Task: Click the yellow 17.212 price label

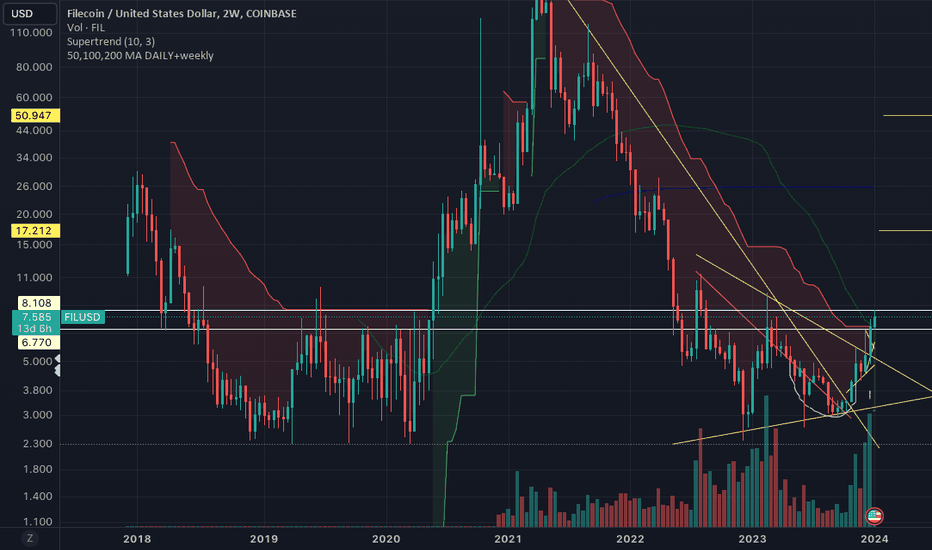Action: click(35, 231)
